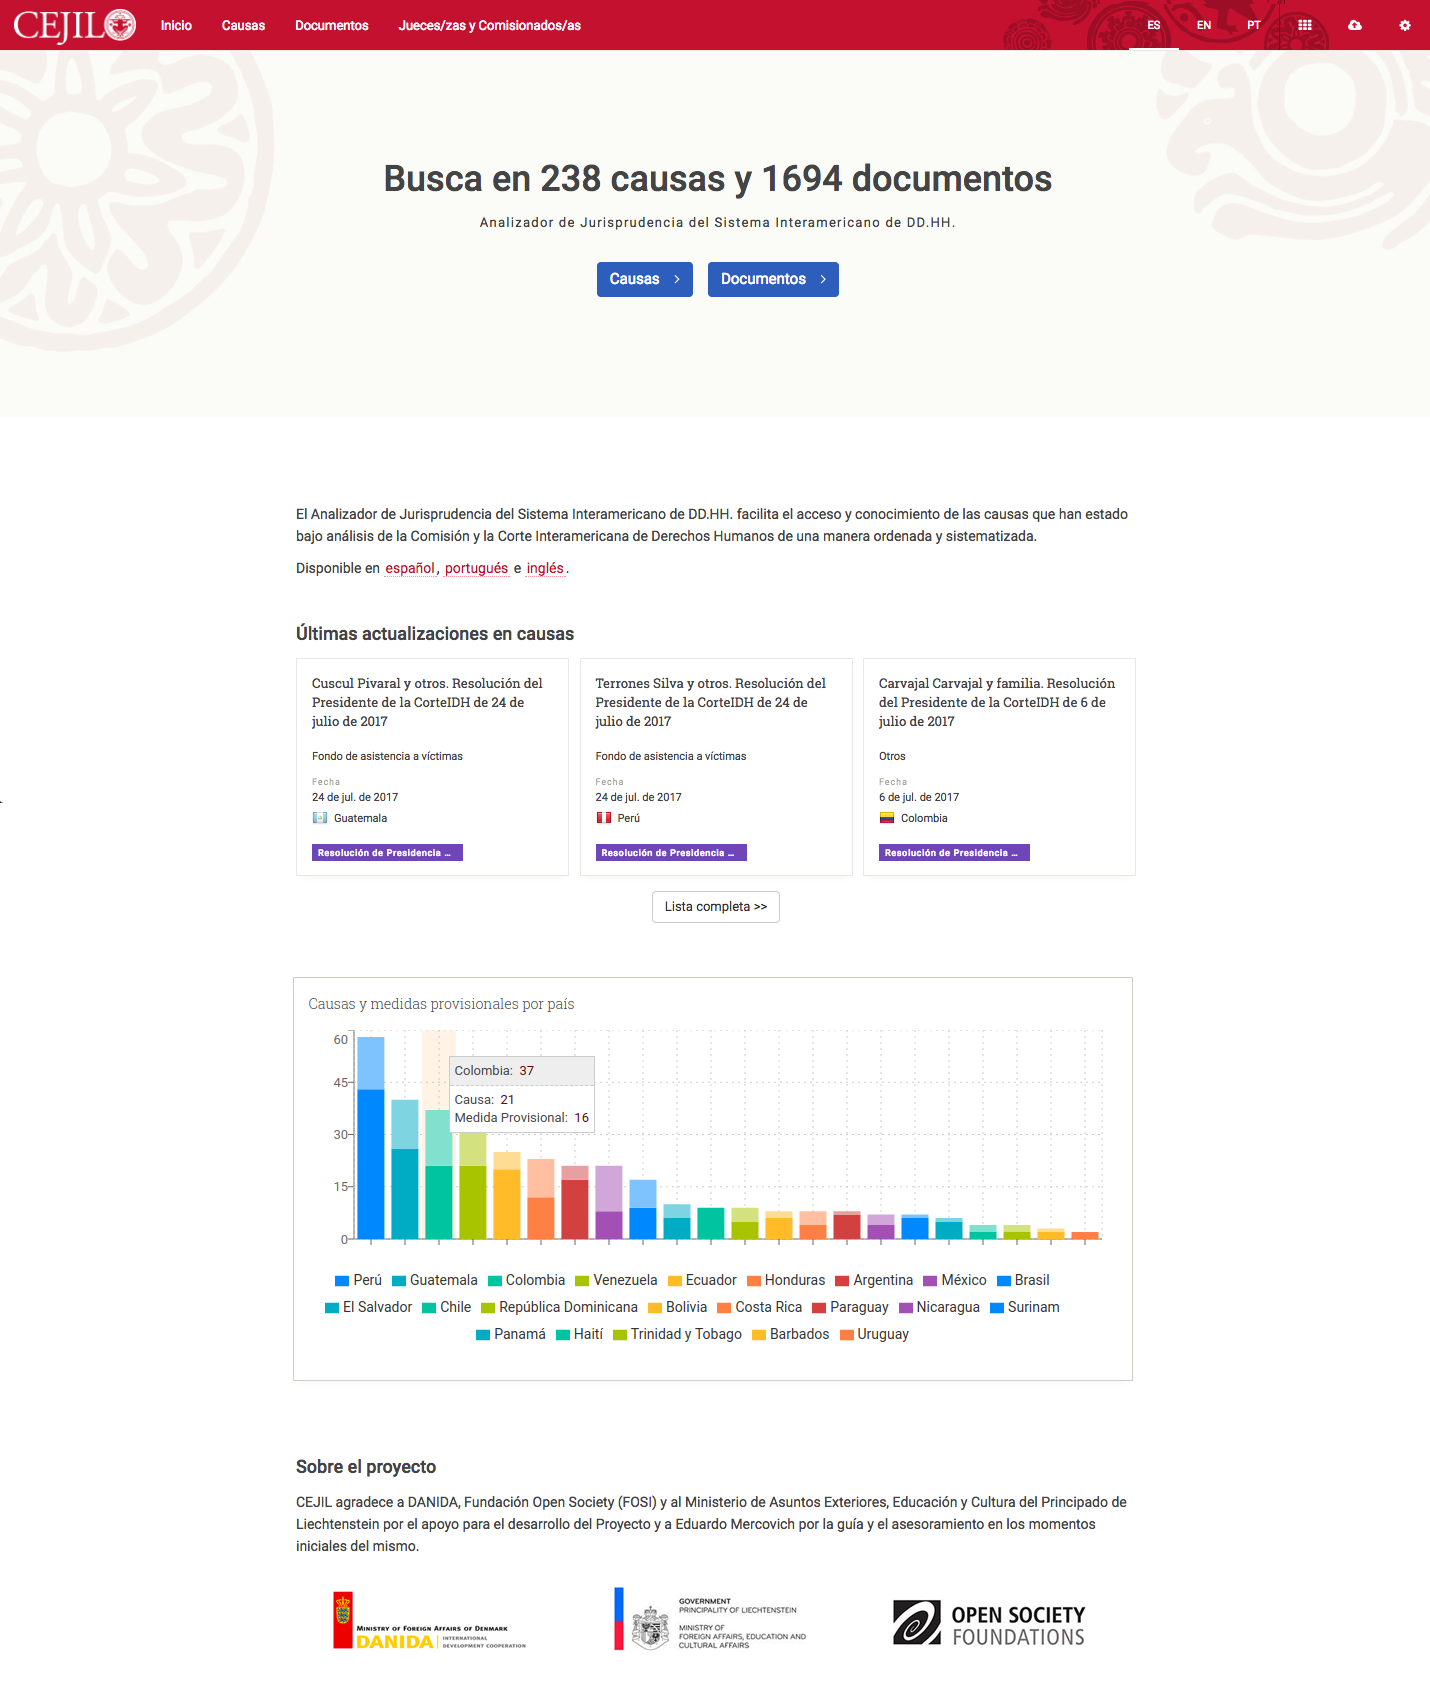Toggle México in the chart legend
Viewport: 1430px width, 1700px height.
955,1280
